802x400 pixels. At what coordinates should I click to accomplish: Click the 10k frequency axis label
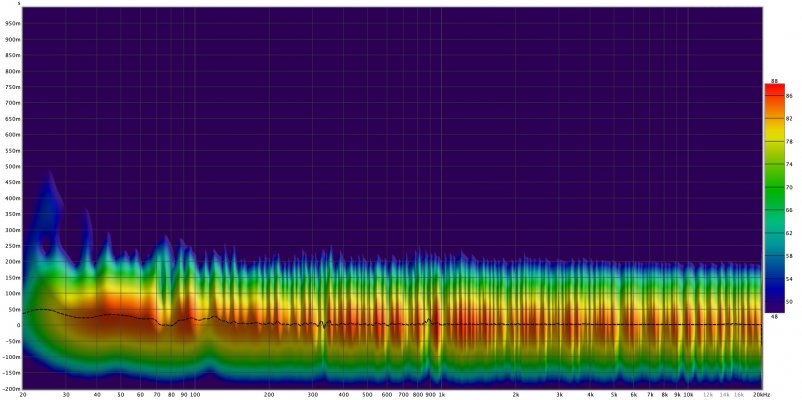[x=688, y=395]
